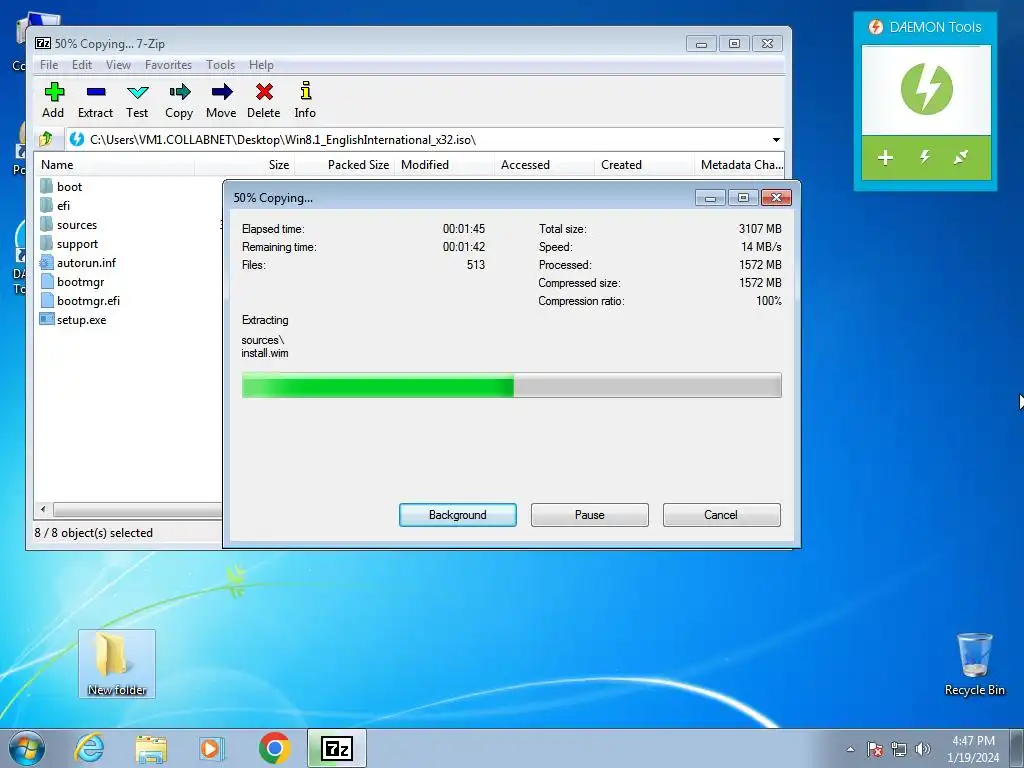Viewport: 1024px width, 768px height.
Task: Click the quick mount lightning icon in DAEMON Tools
Action: (x=925, y=157)
